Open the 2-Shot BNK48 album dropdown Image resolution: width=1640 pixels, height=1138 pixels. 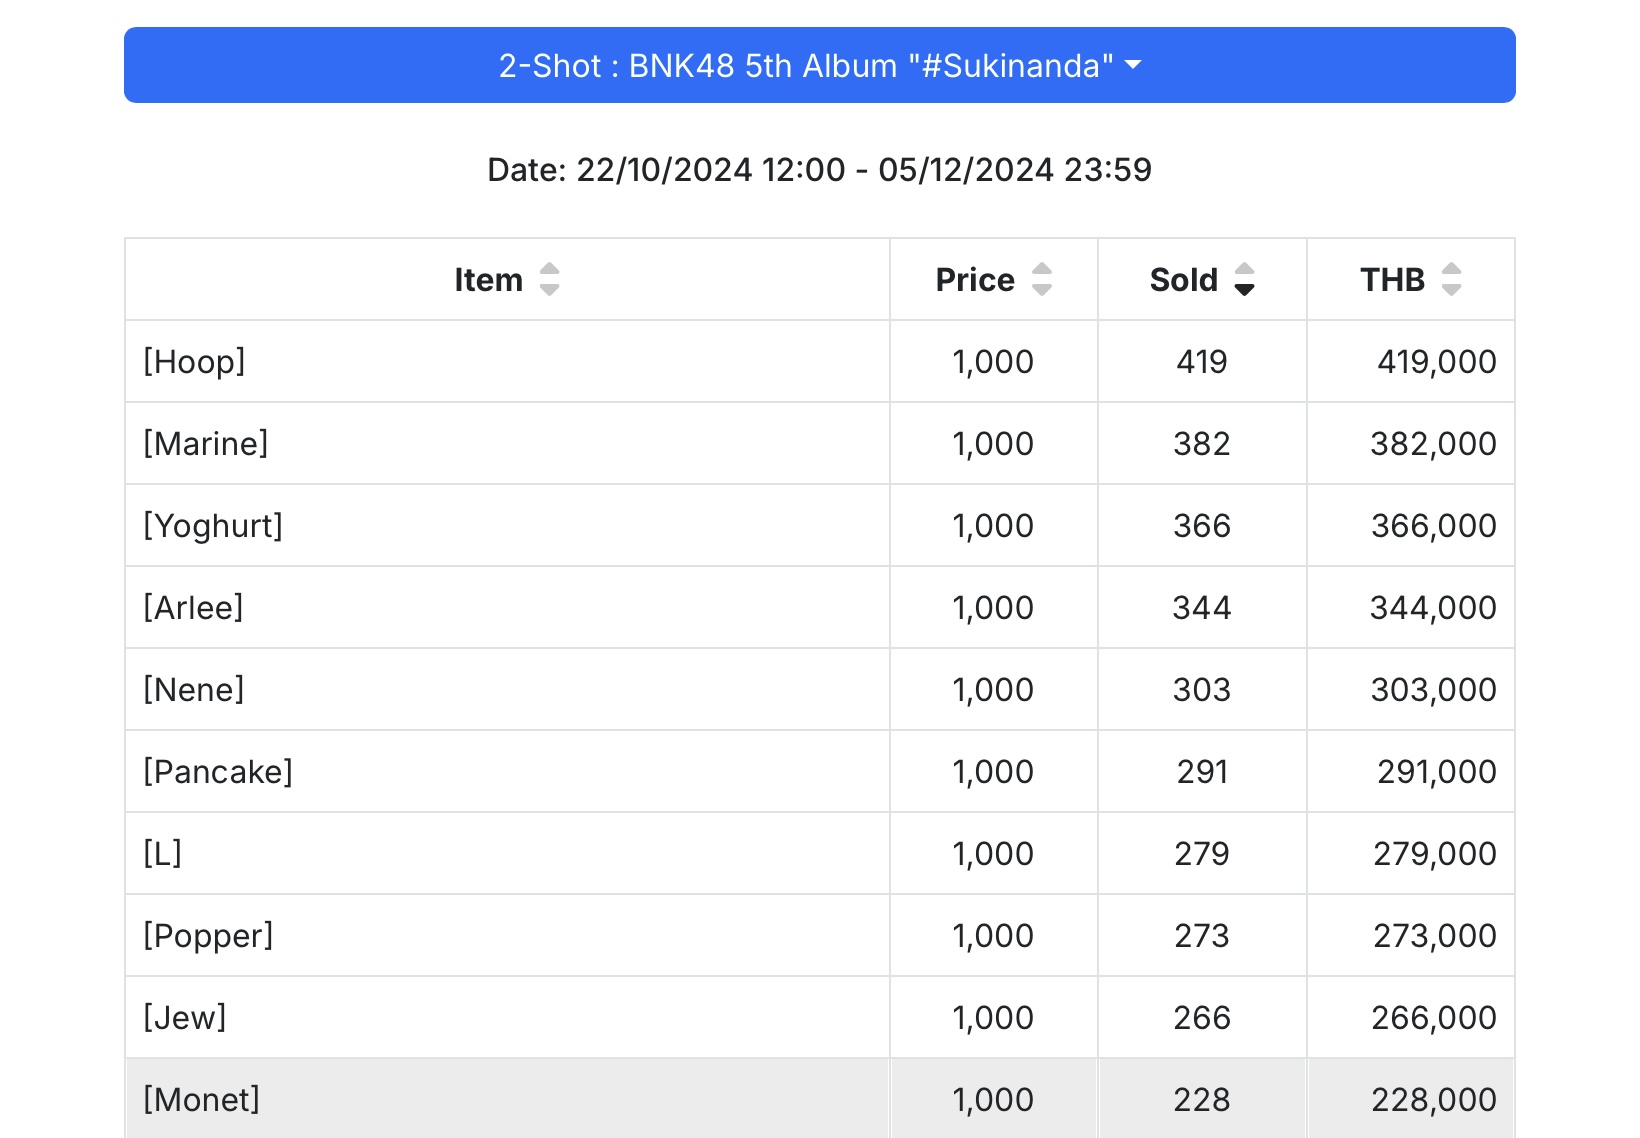[x=820, y=65]
